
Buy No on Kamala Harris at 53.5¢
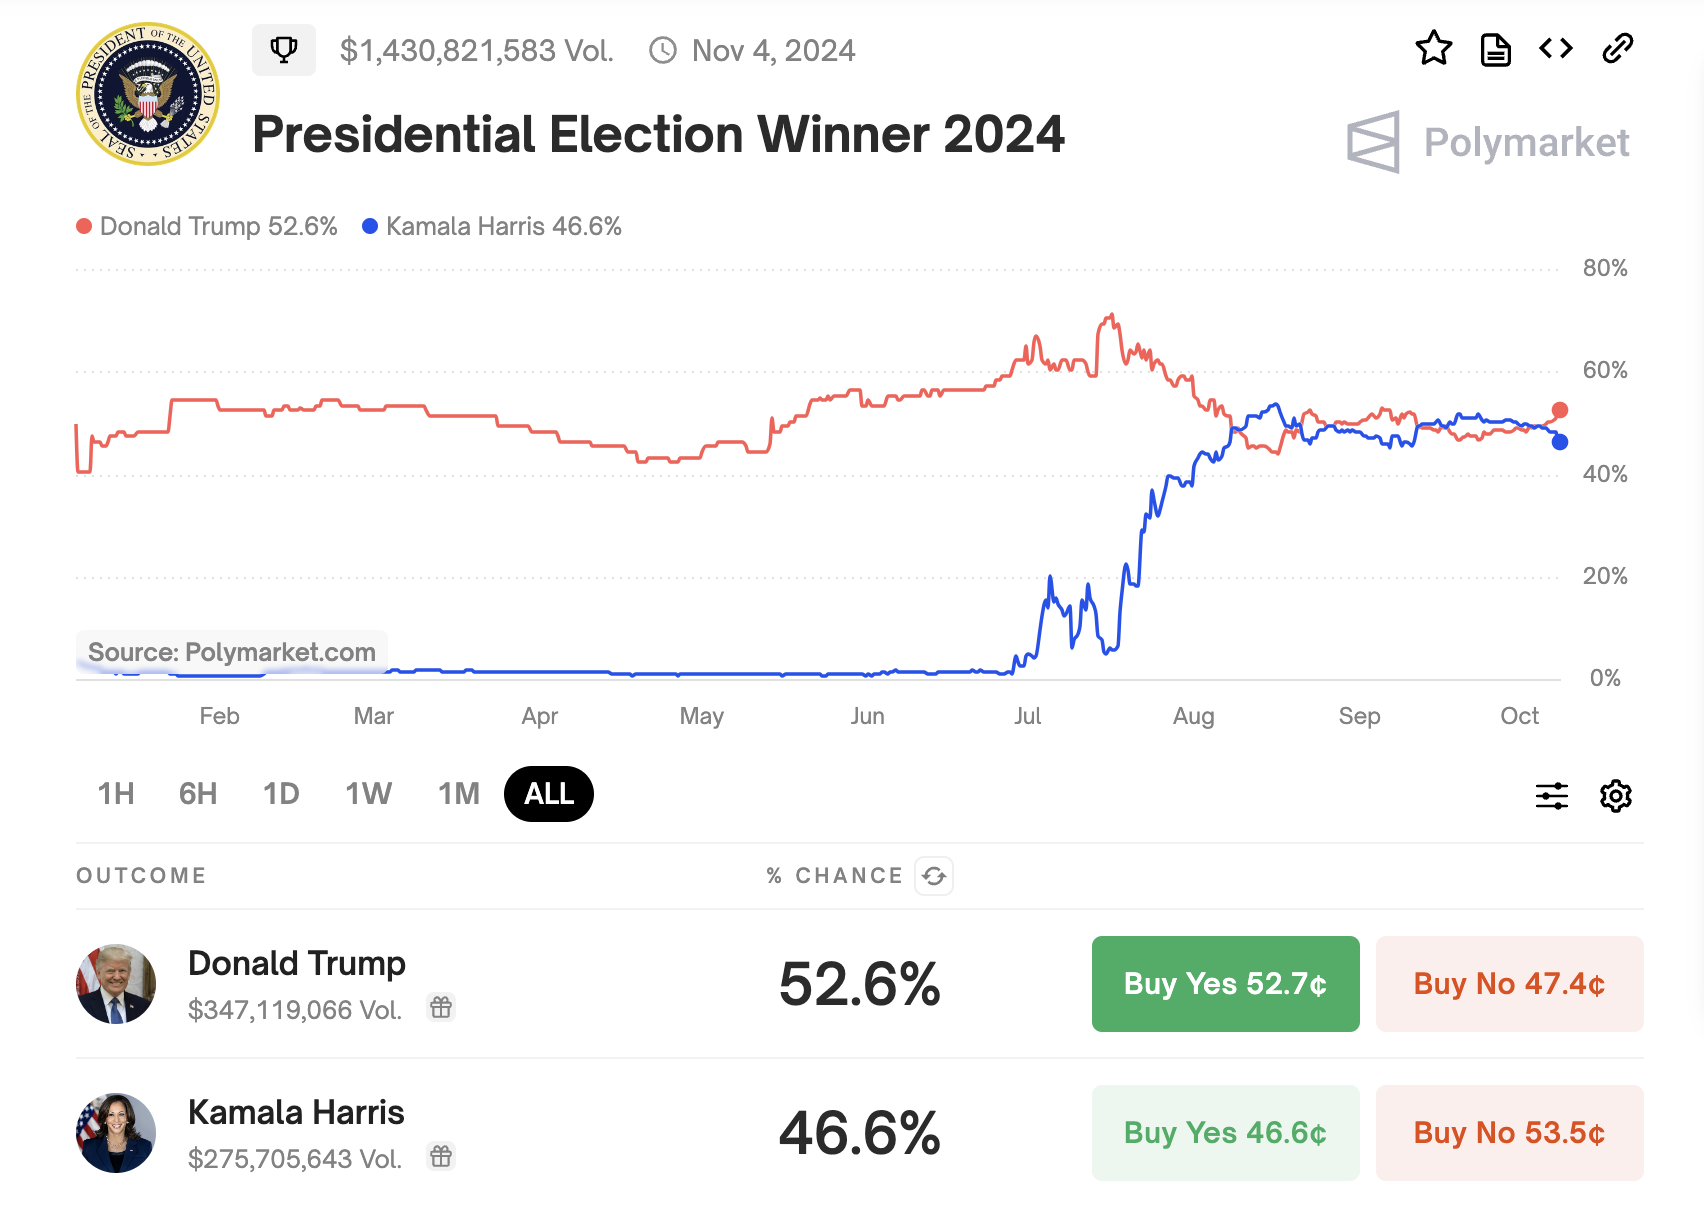coord(1509,1133)
